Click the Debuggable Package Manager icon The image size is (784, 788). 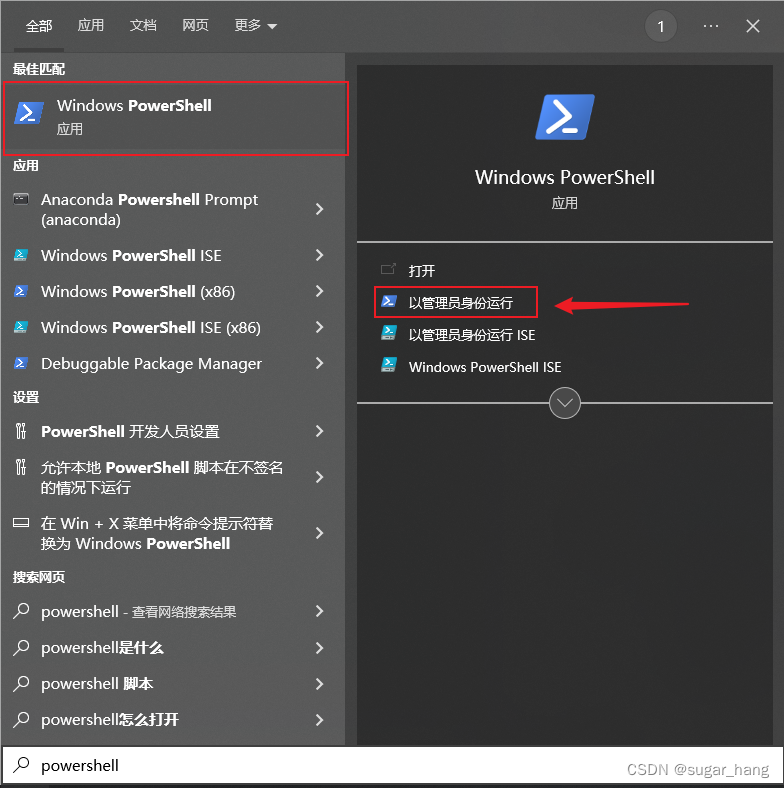(x=21, y=363)
